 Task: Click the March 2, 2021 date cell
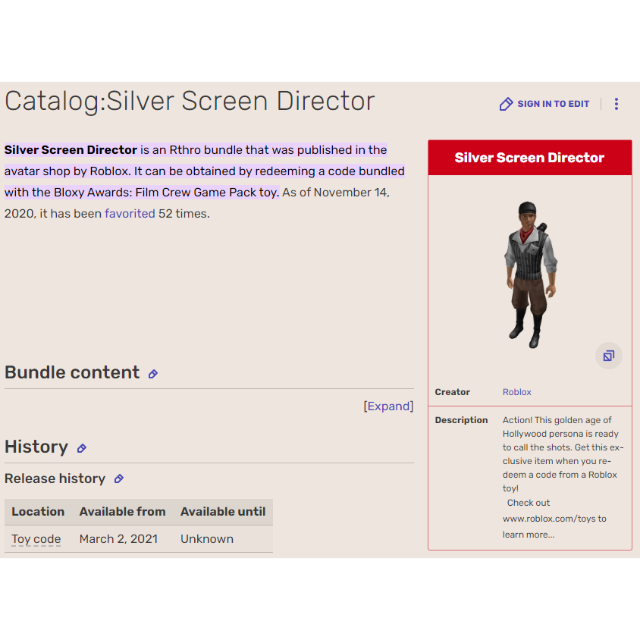(x=118, y=539)
